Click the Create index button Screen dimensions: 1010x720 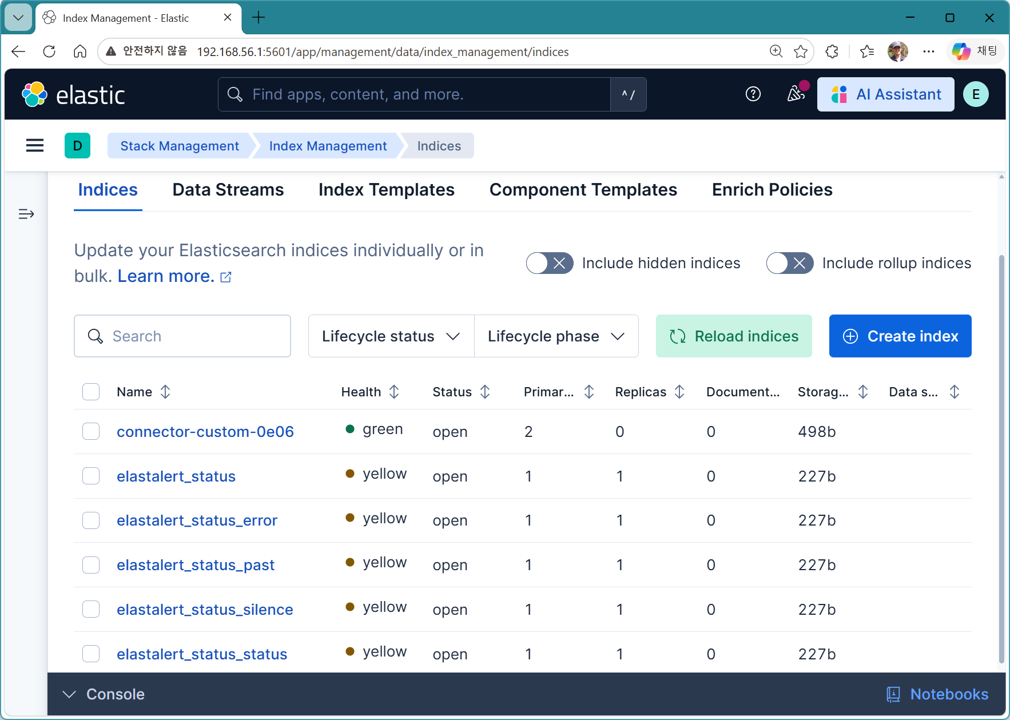[899, 336]
